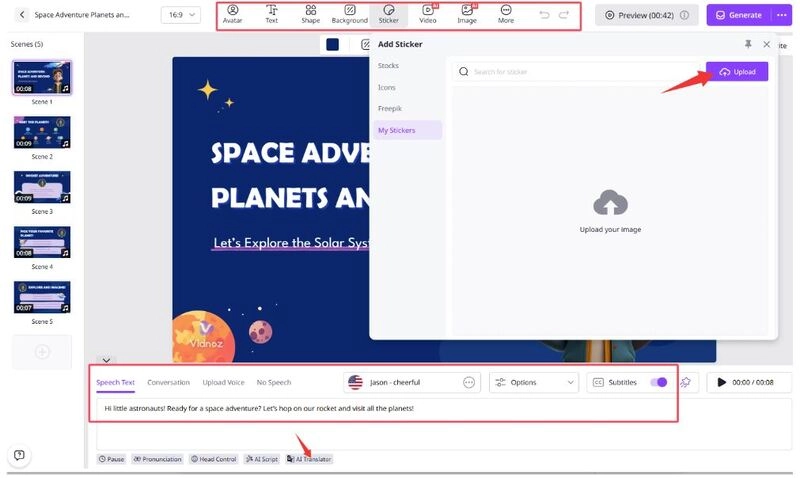Click the Preview (00:42) button
This screenshot has width=800, height=478.
[x=646, y=15]
